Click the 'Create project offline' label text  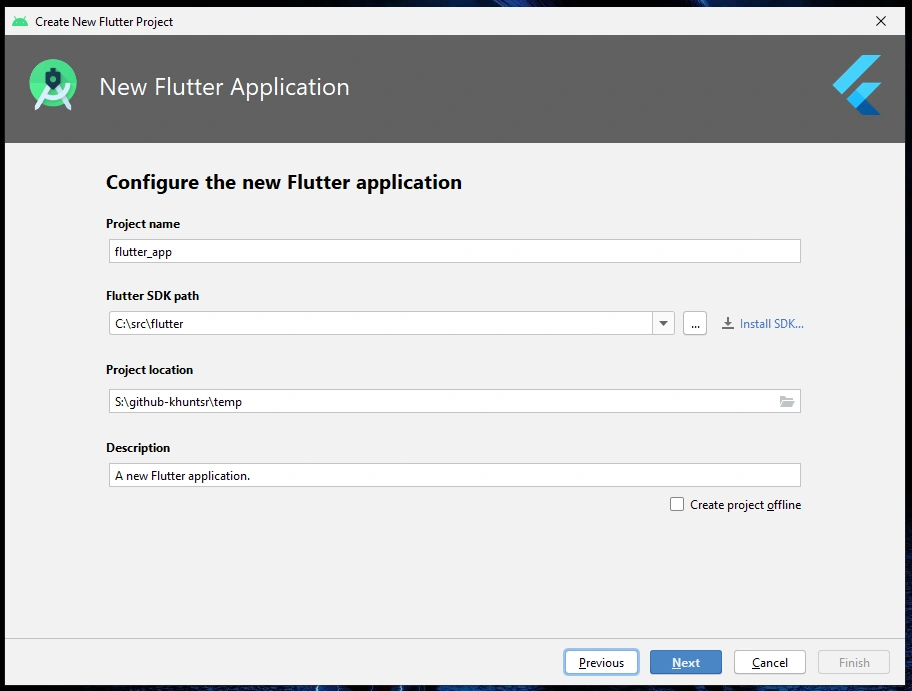click(x=746, y=505)
